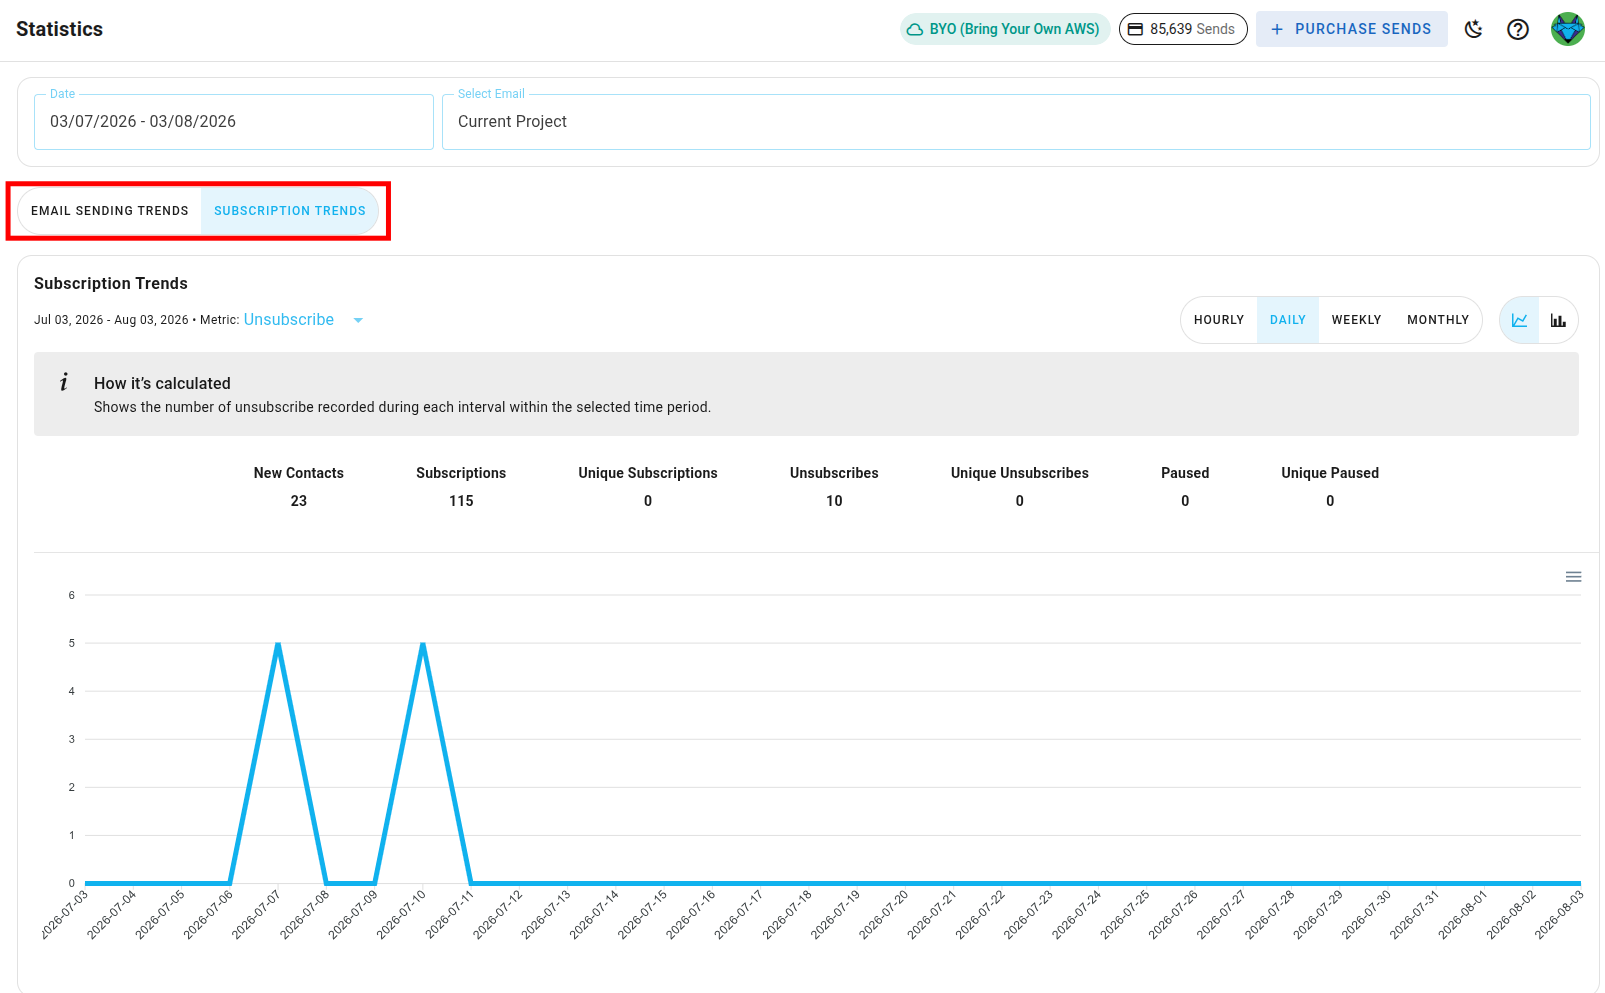The image size is (1605, 993).
Task: Click BYO (Bring Your Own AWS) badge
Action: point(1005,29)
